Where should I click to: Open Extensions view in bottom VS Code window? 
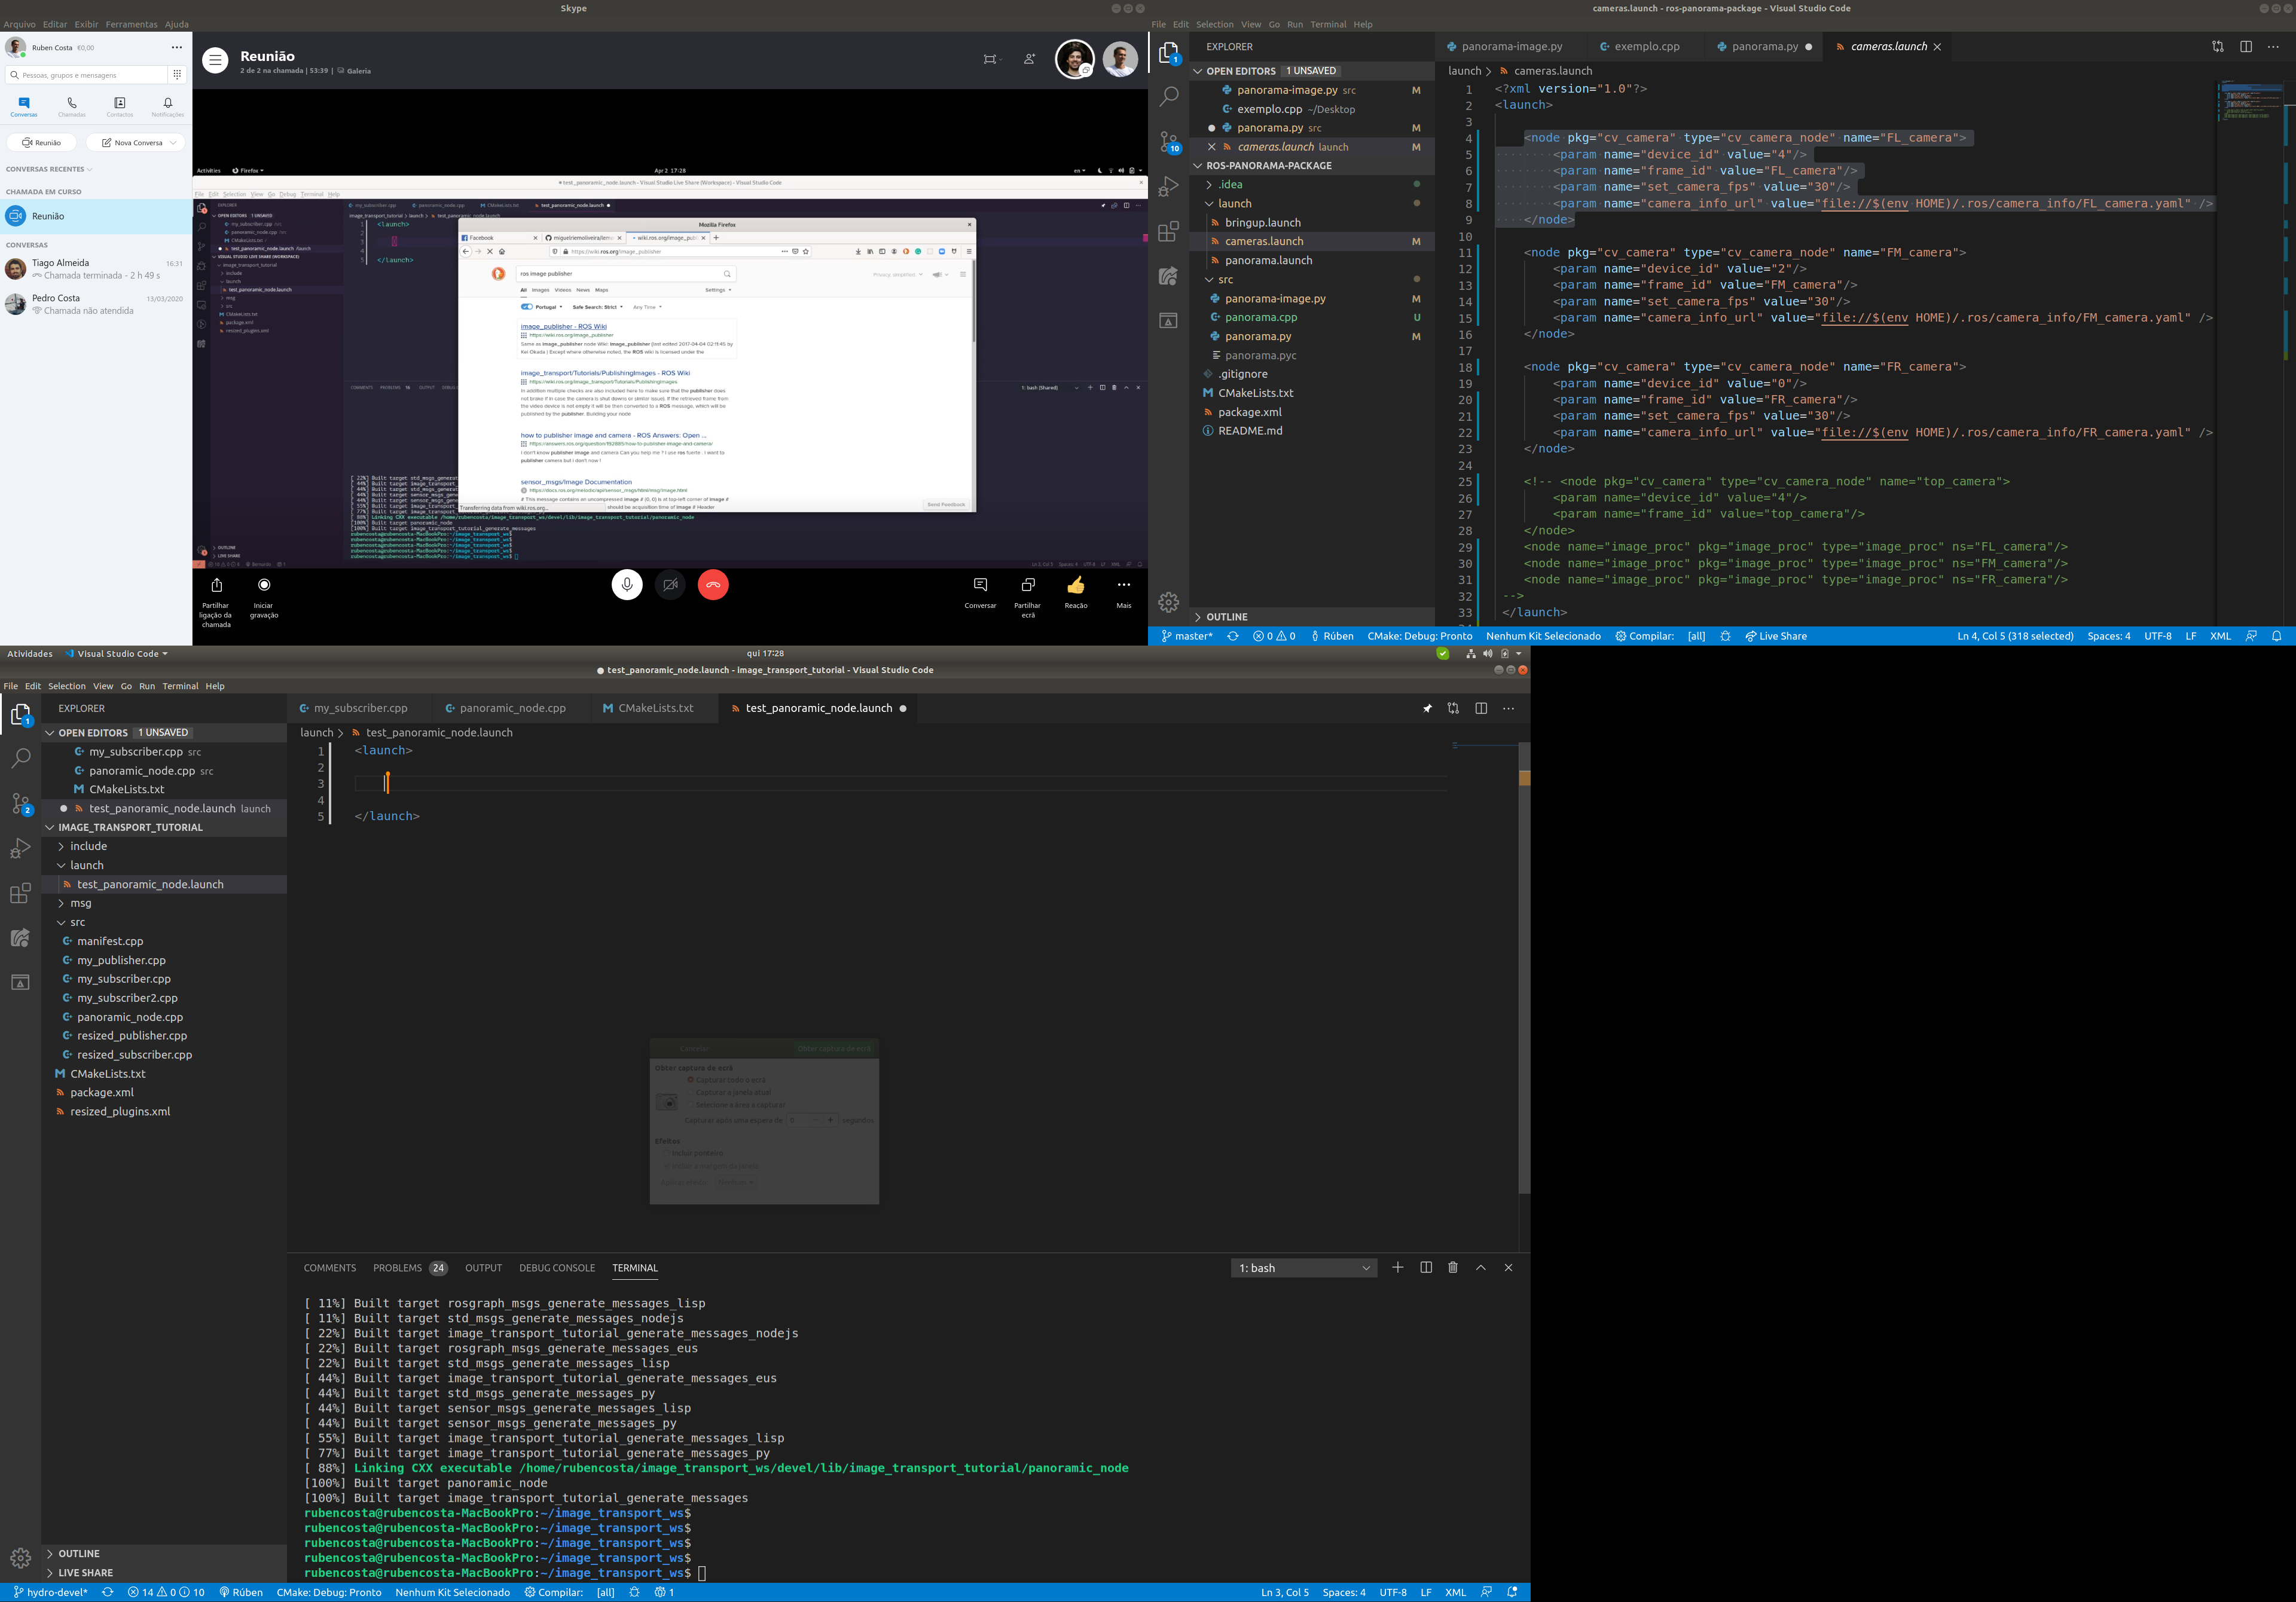tap(20, 893)
